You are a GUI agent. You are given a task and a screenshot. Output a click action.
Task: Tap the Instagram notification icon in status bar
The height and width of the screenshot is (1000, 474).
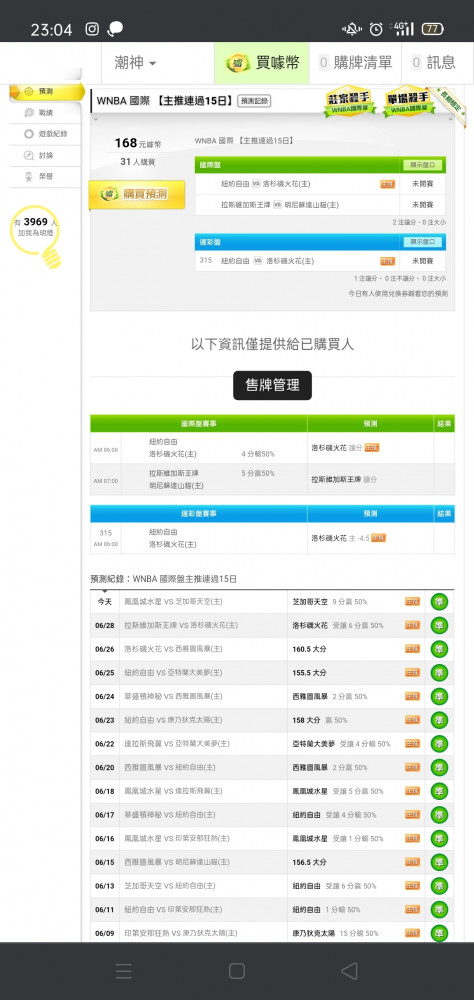93,29
